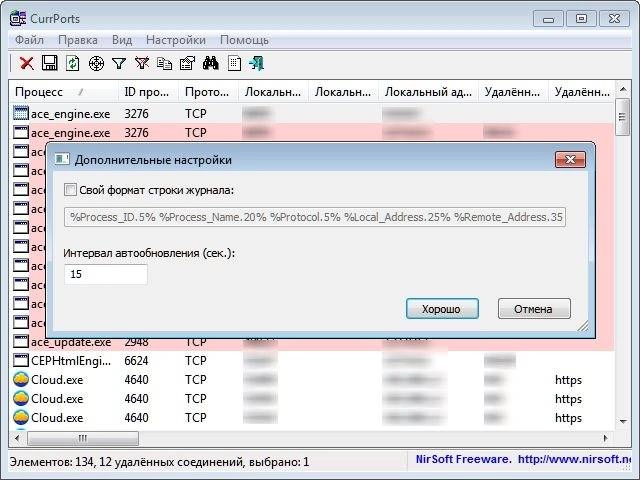The height and width of the screenshot is (480, 640).
Task: Click the copy selected items icon
Action: pos(164,64)
